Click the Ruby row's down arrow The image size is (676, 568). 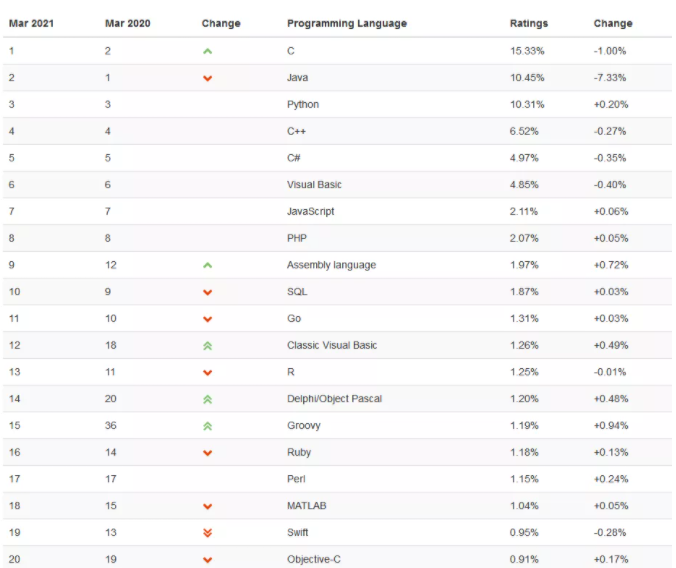(207, 453)
